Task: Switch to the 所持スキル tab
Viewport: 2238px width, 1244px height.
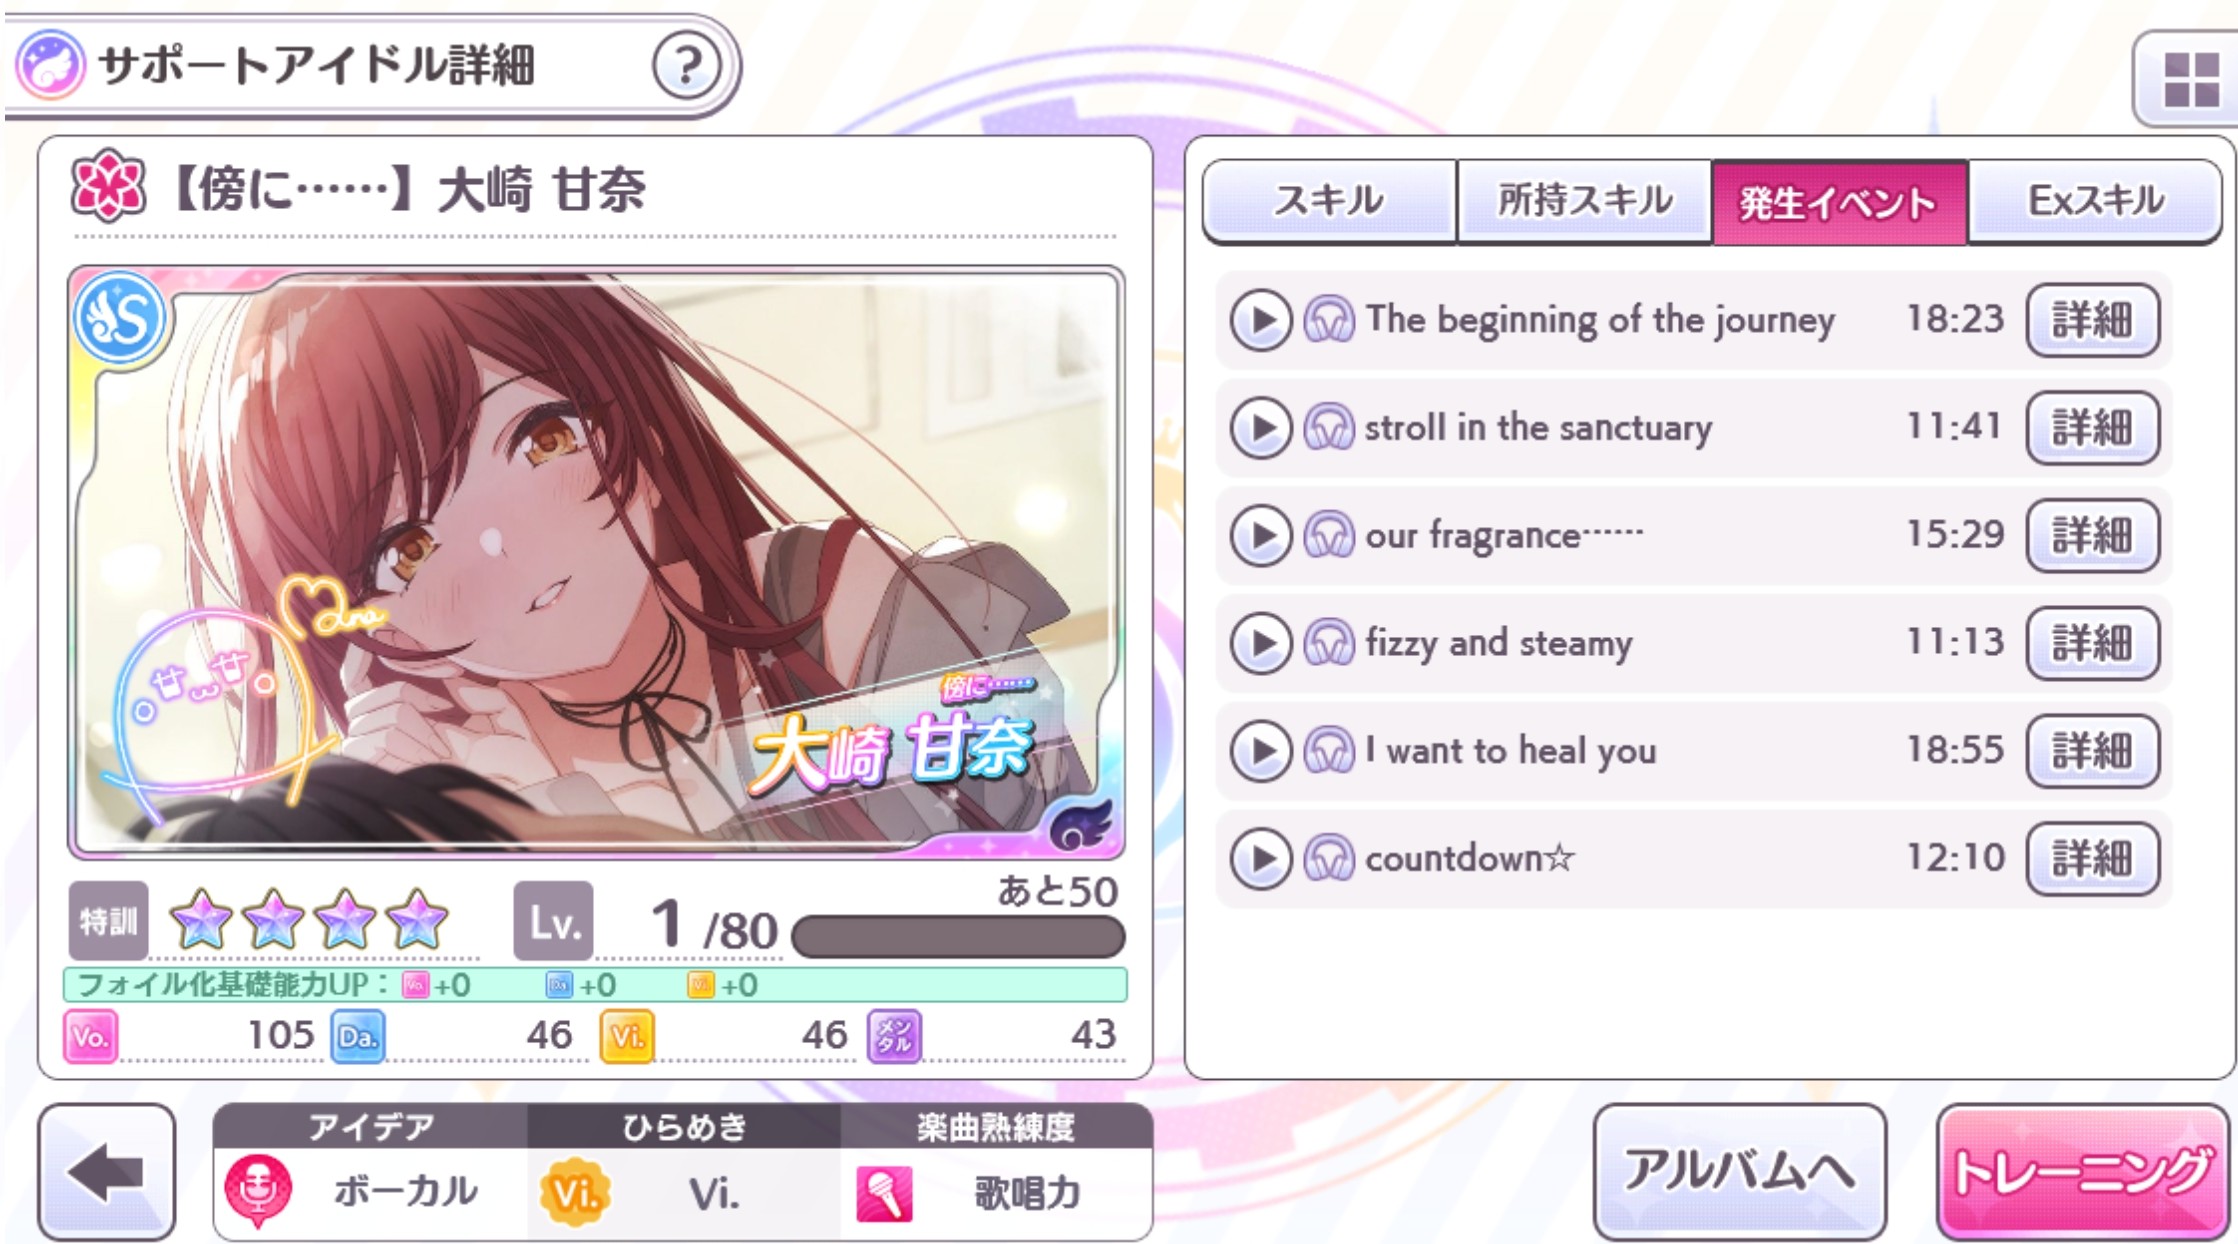Action: click(x=1584, y=201)
